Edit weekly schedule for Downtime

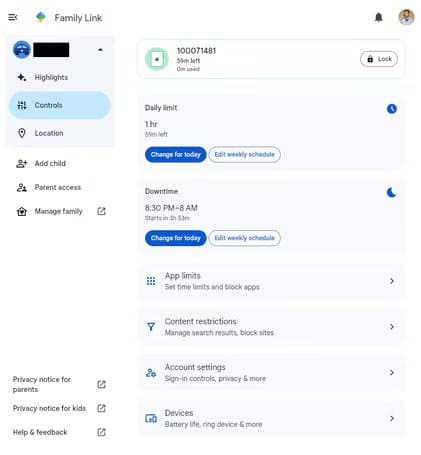point(244,238)
